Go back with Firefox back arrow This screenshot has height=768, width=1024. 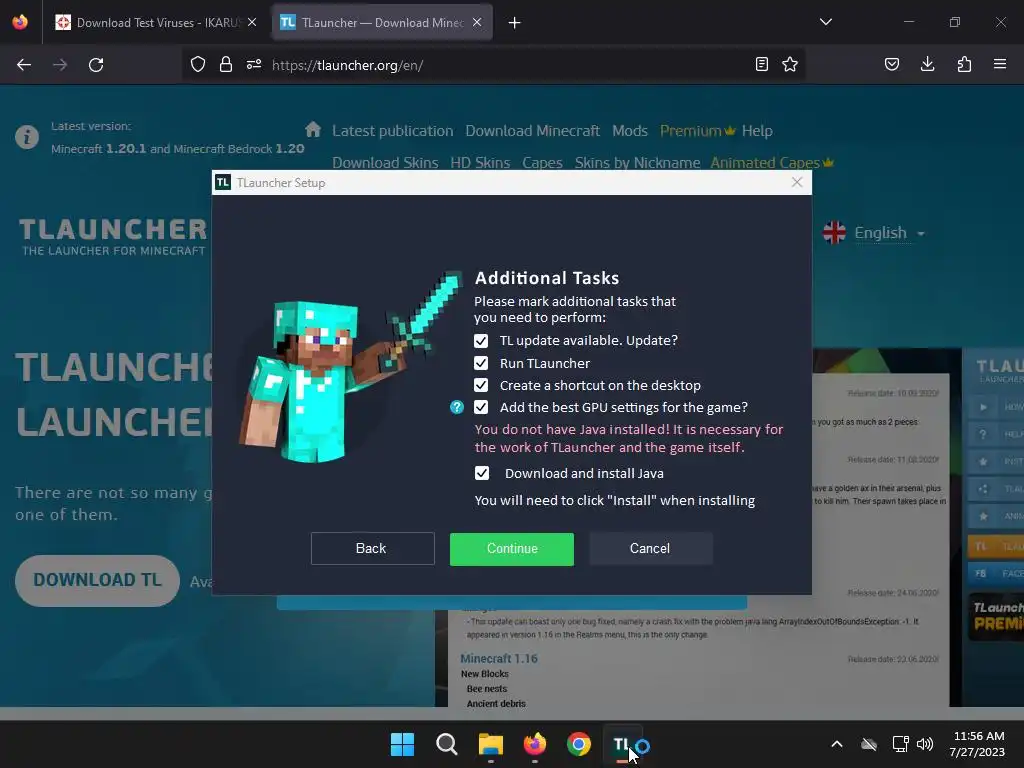click(x=24, y=65)
